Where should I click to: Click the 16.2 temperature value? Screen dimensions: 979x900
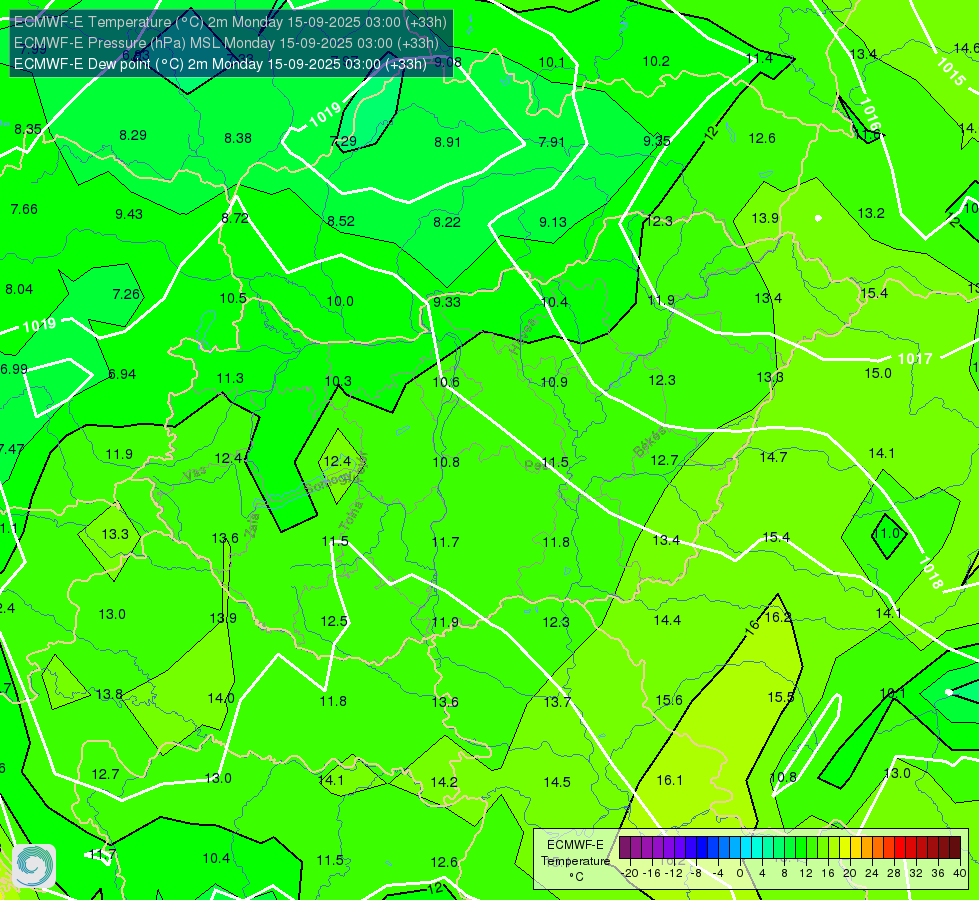[778, 617]
